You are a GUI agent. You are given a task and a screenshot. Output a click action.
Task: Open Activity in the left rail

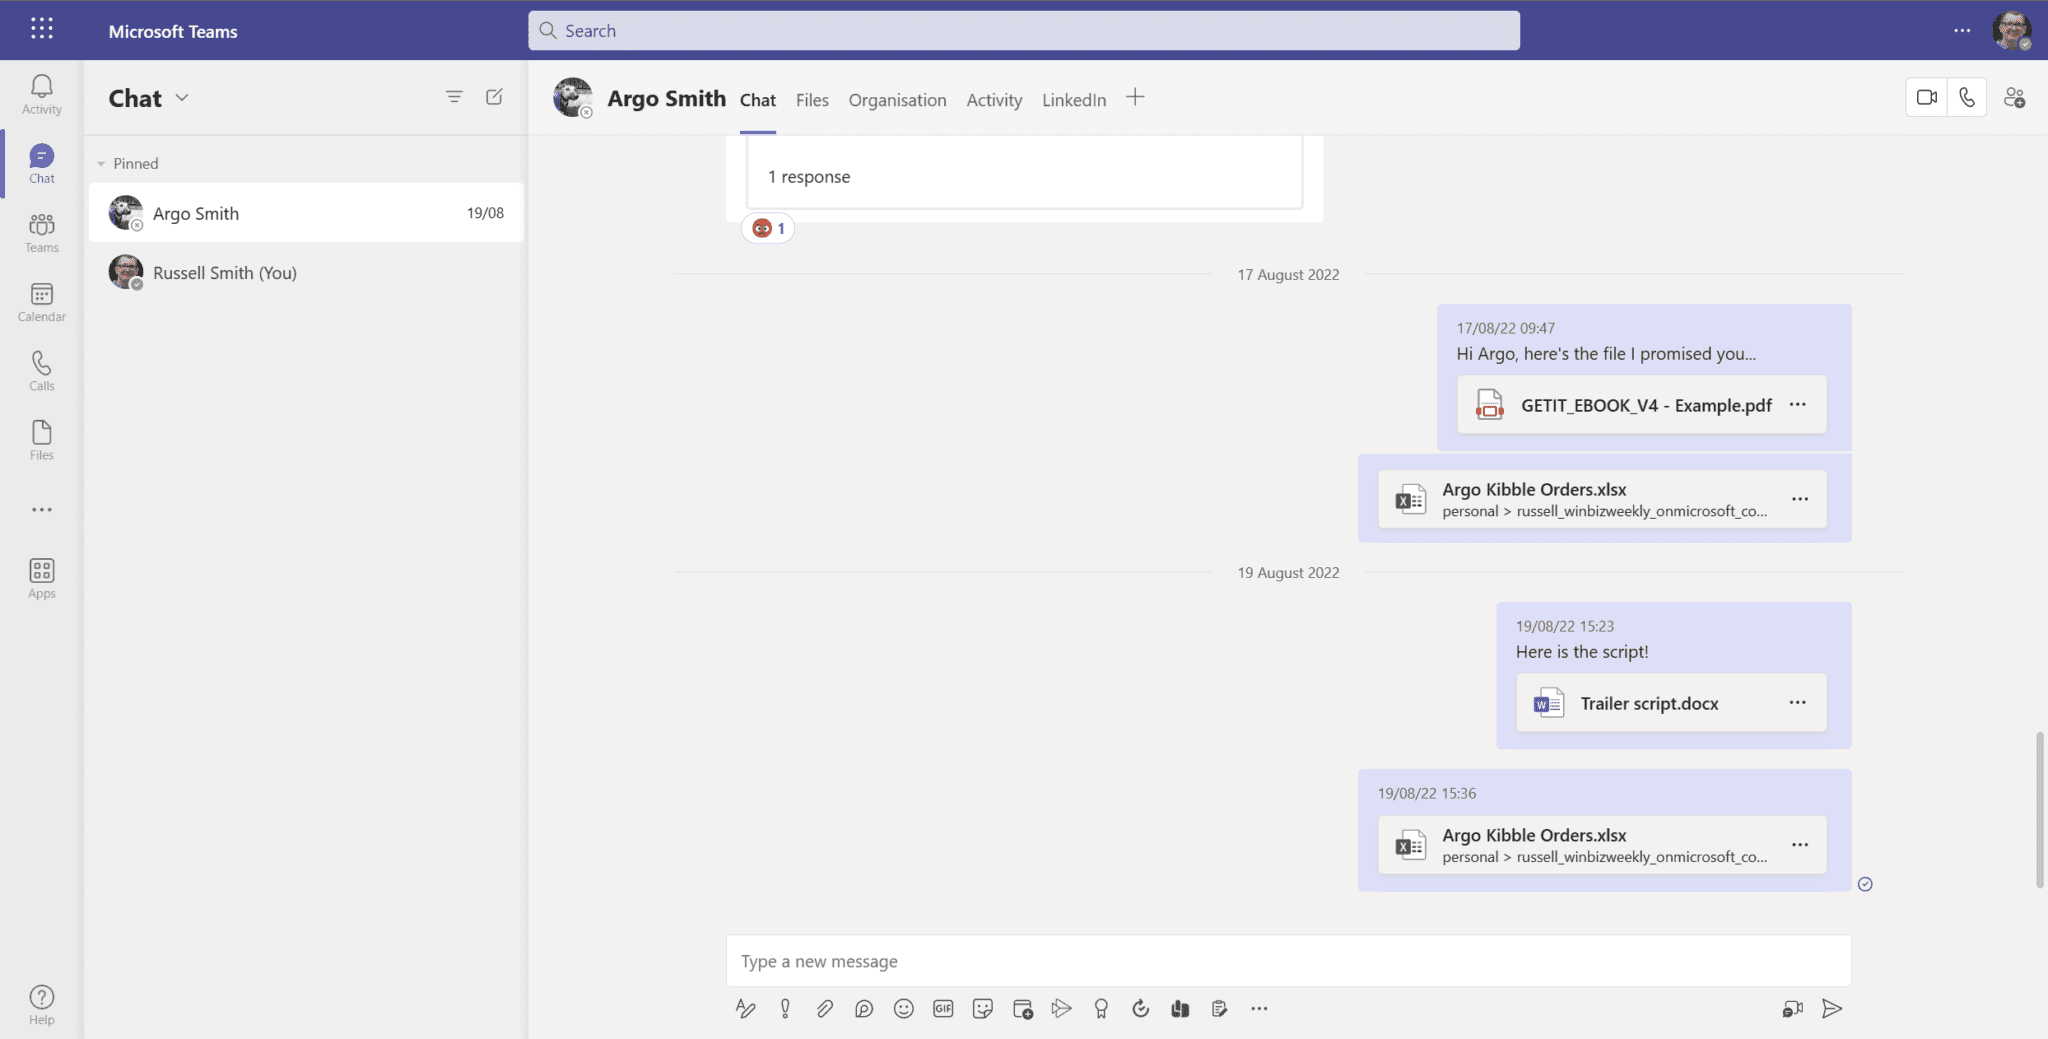pos(42,95)
